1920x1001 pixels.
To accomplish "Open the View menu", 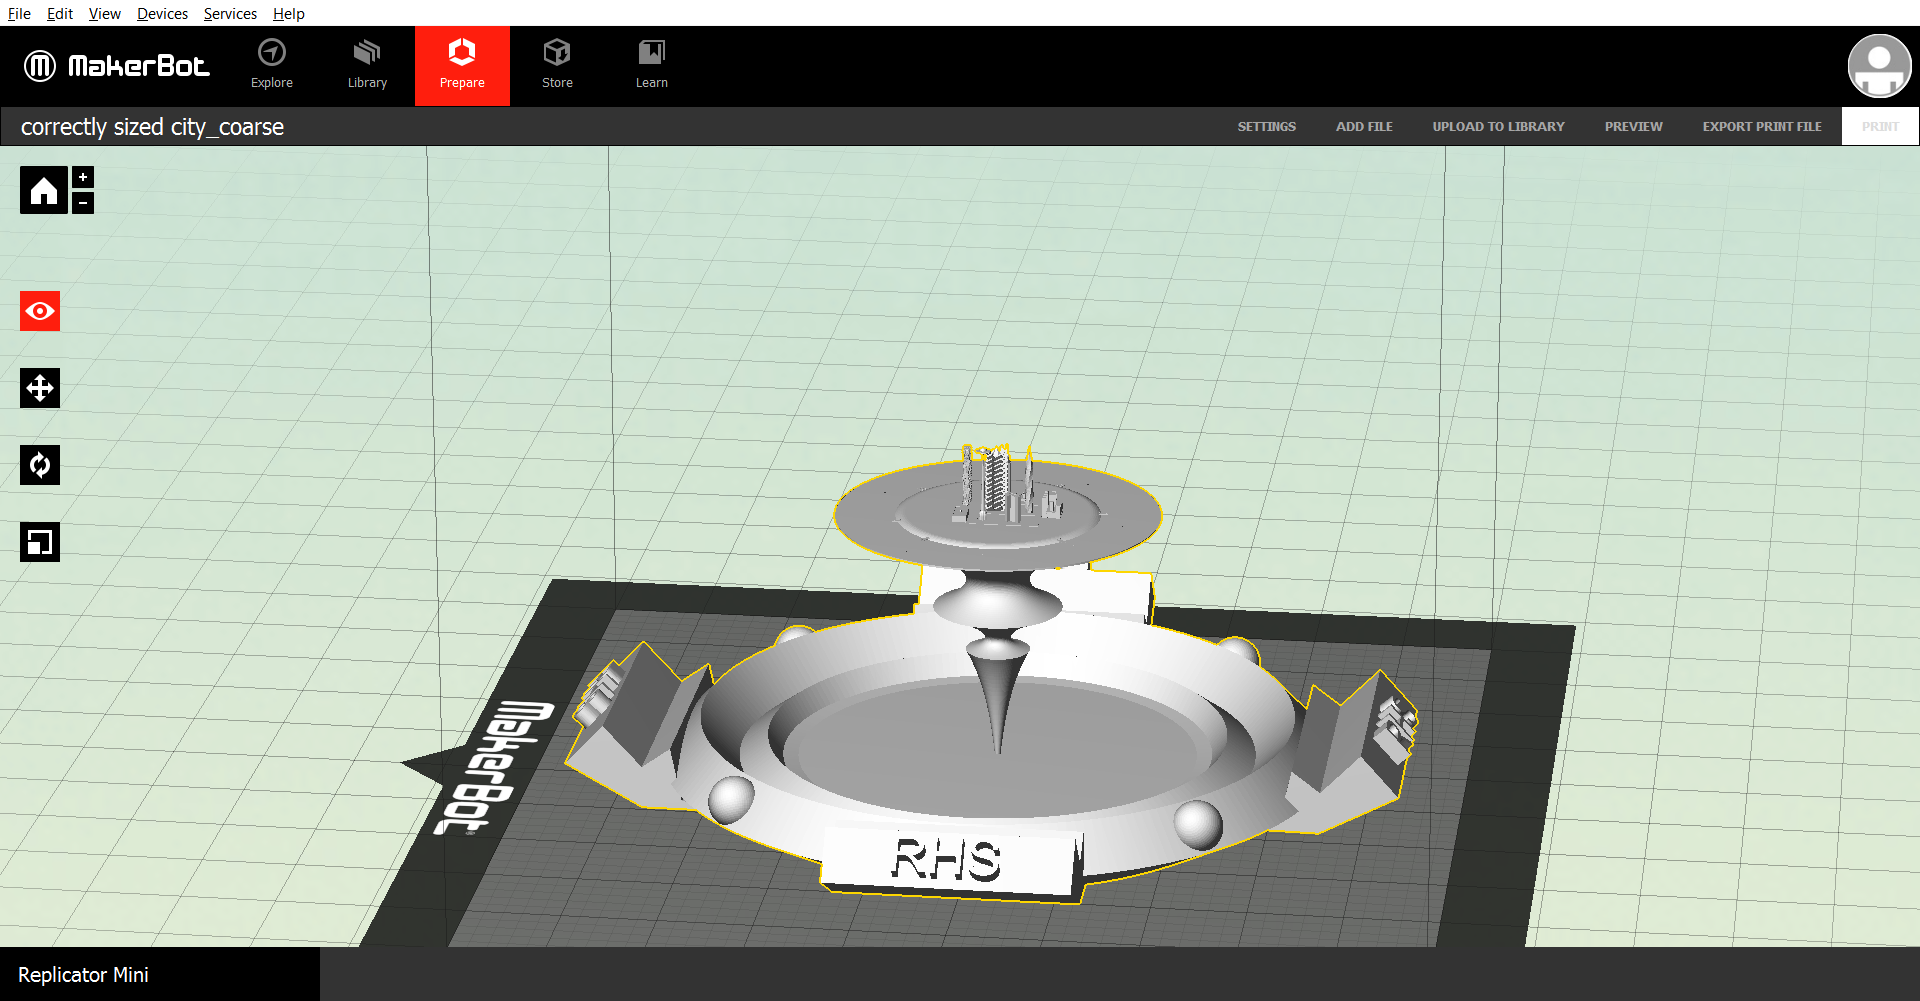I will 104,13.
